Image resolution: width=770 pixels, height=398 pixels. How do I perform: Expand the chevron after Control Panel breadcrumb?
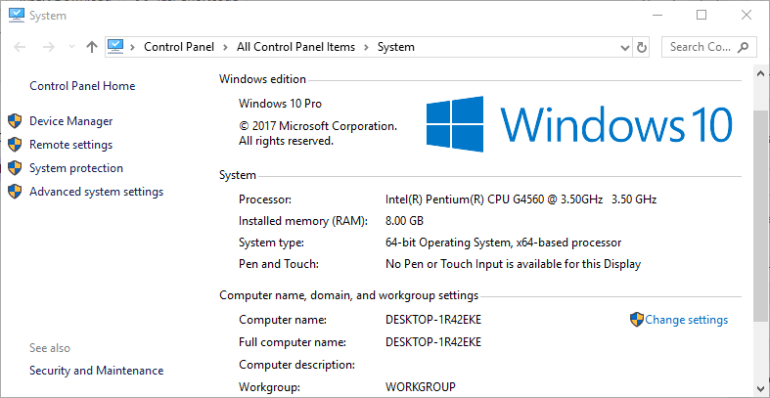coord(225,47)
